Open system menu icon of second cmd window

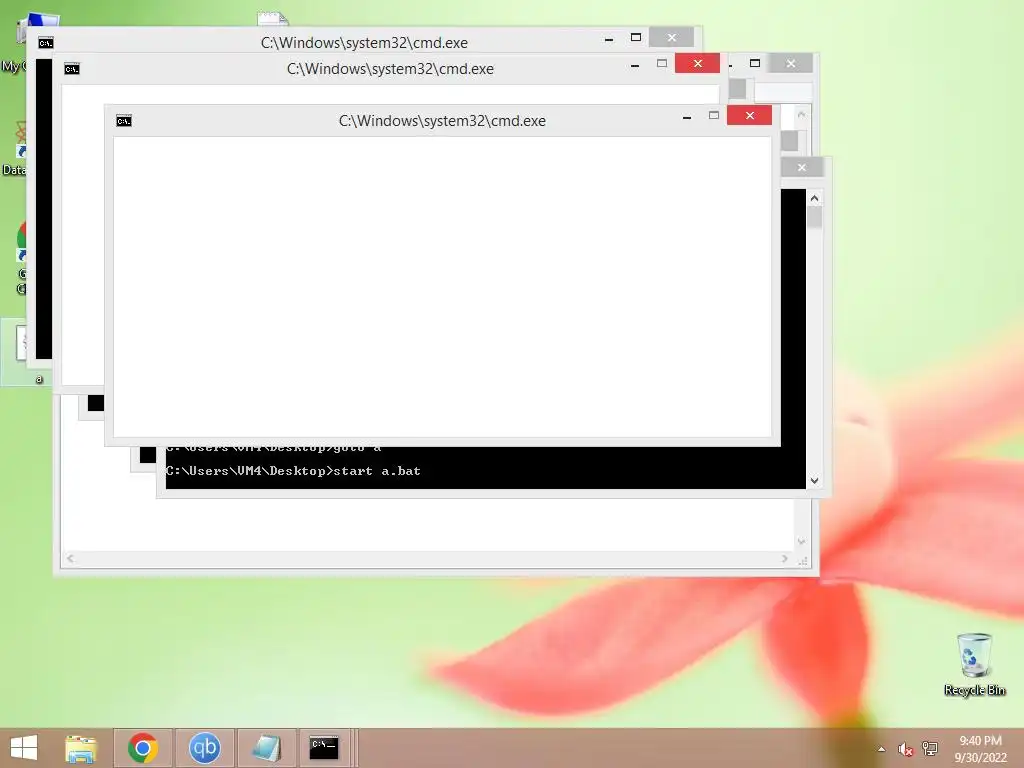pos(72,69)
